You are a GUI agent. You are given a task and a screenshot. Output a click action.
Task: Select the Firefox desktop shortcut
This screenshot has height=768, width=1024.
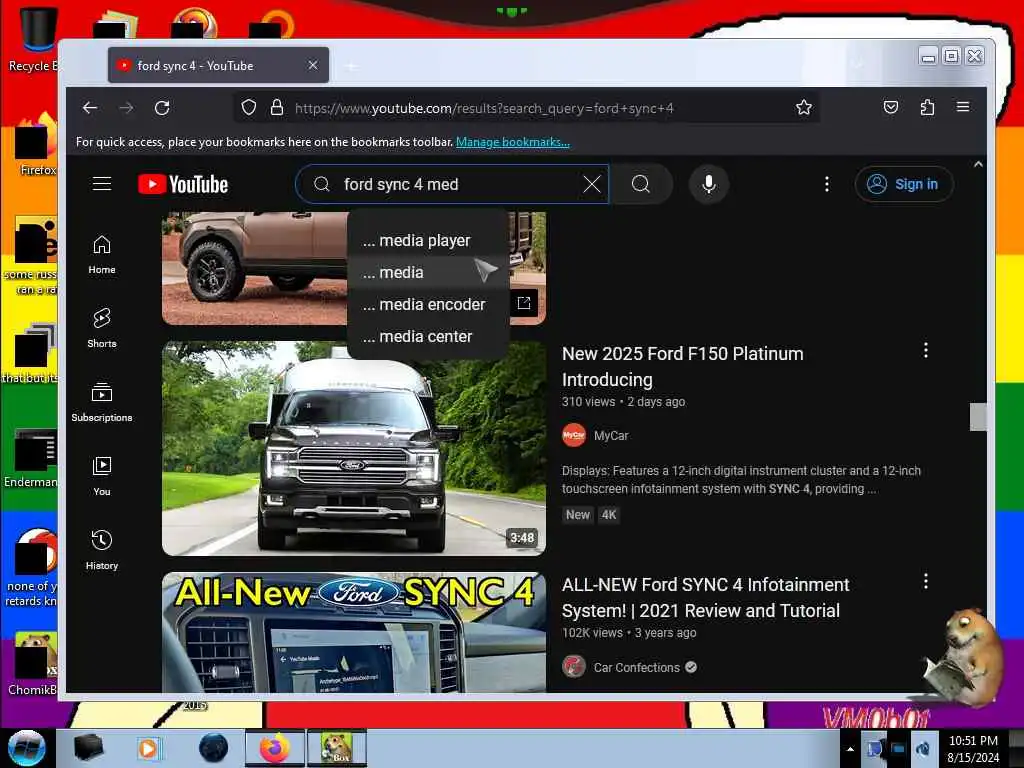[x=34, y=145]
